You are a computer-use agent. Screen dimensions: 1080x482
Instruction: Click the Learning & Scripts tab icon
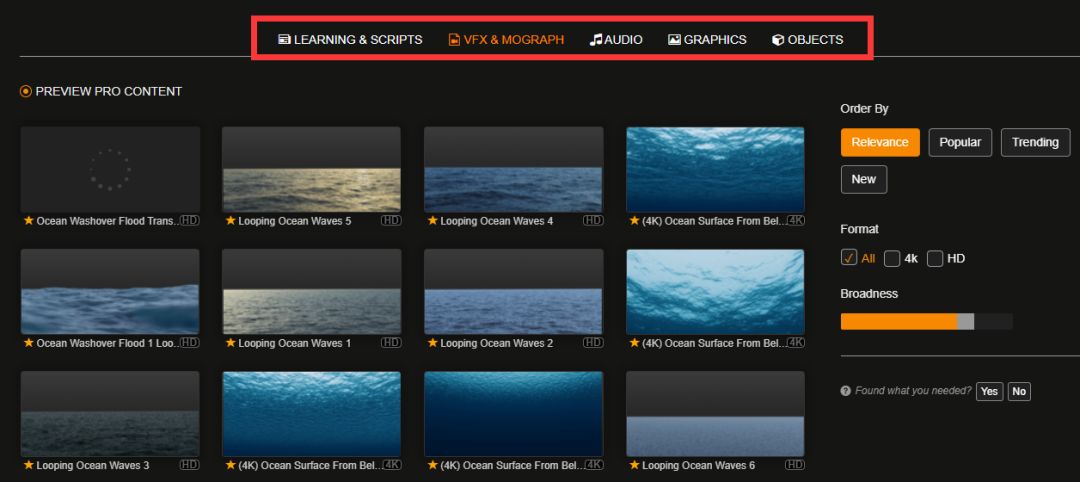tap(284, 39)
